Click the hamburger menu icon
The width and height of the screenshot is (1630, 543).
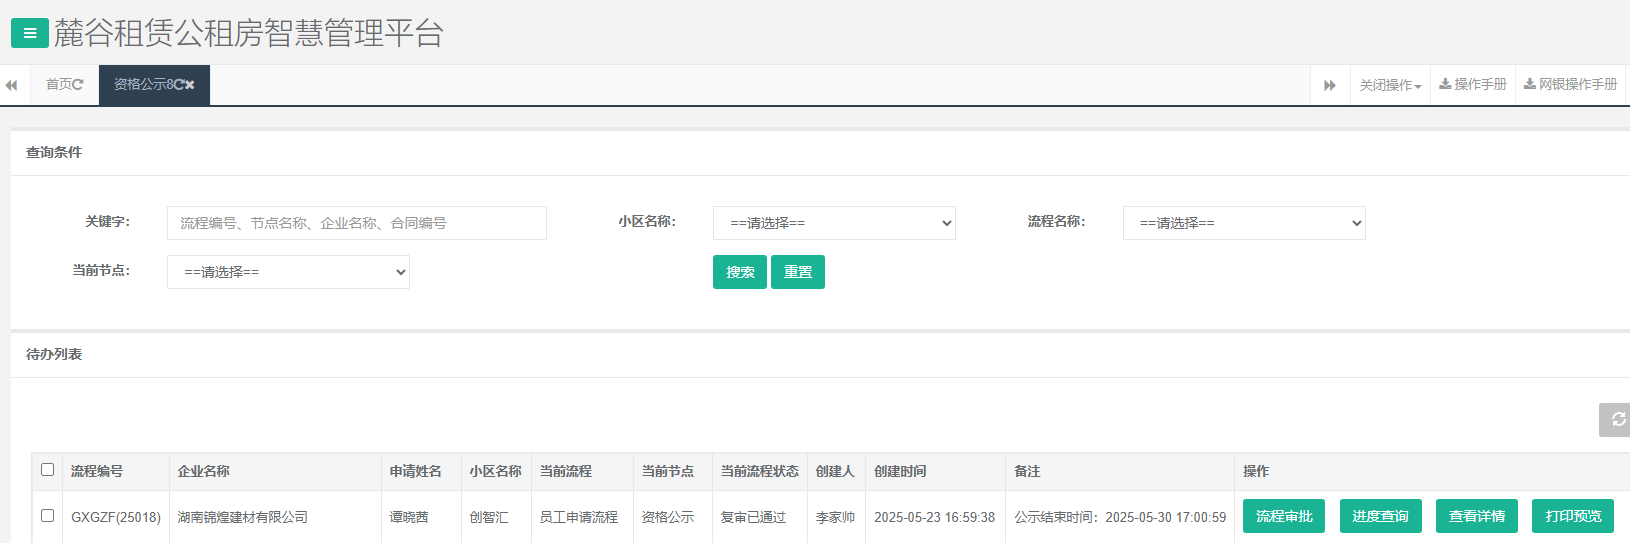29,33
